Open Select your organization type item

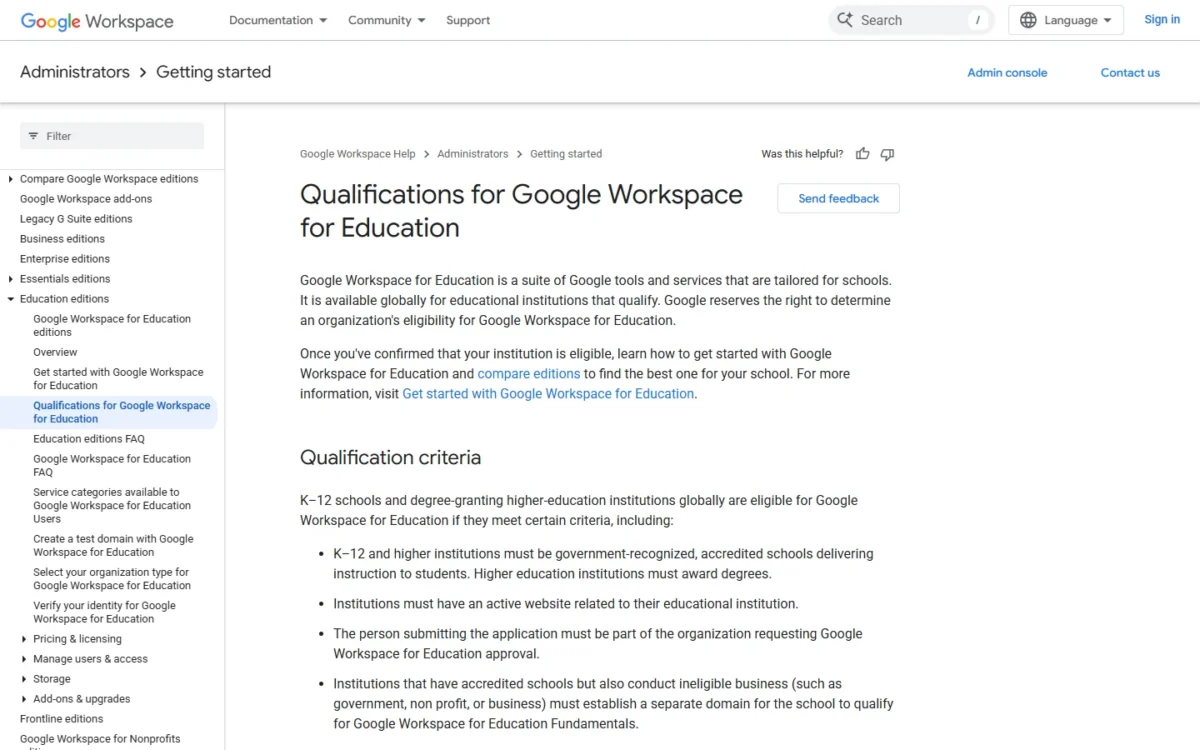(x=112, y=579)
